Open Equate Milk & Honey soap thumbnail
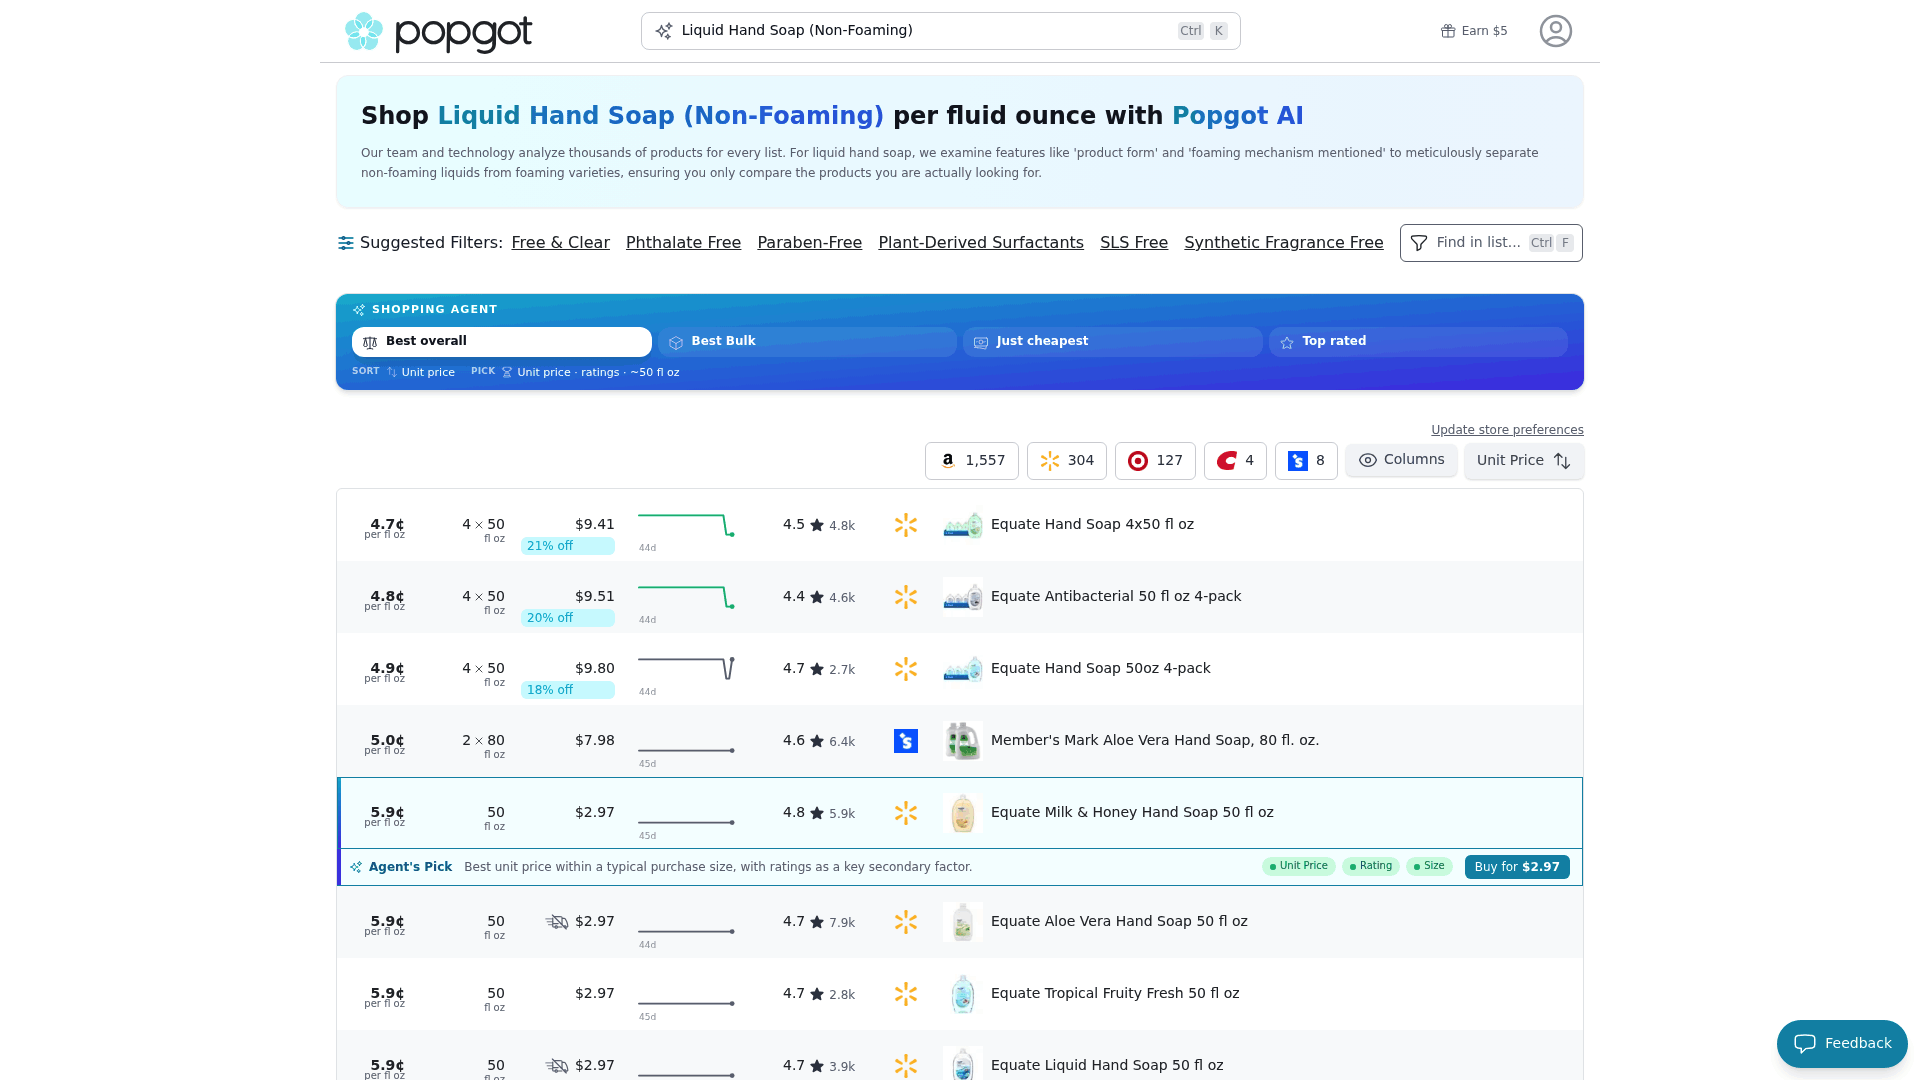The height and width of the screenshot is (1080, 1920). pyautogui.click(x=963, y=813)
